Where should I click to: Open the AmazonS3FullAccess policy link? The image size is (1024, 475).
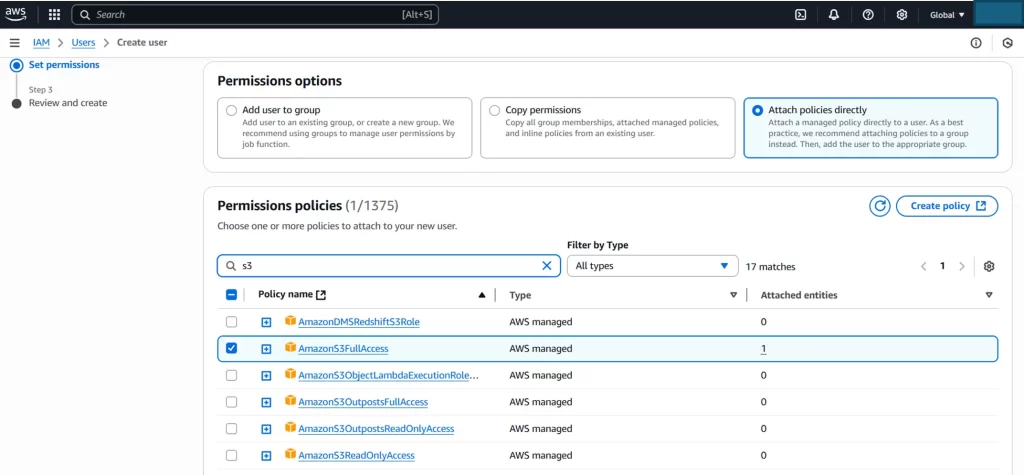(344, 349)
